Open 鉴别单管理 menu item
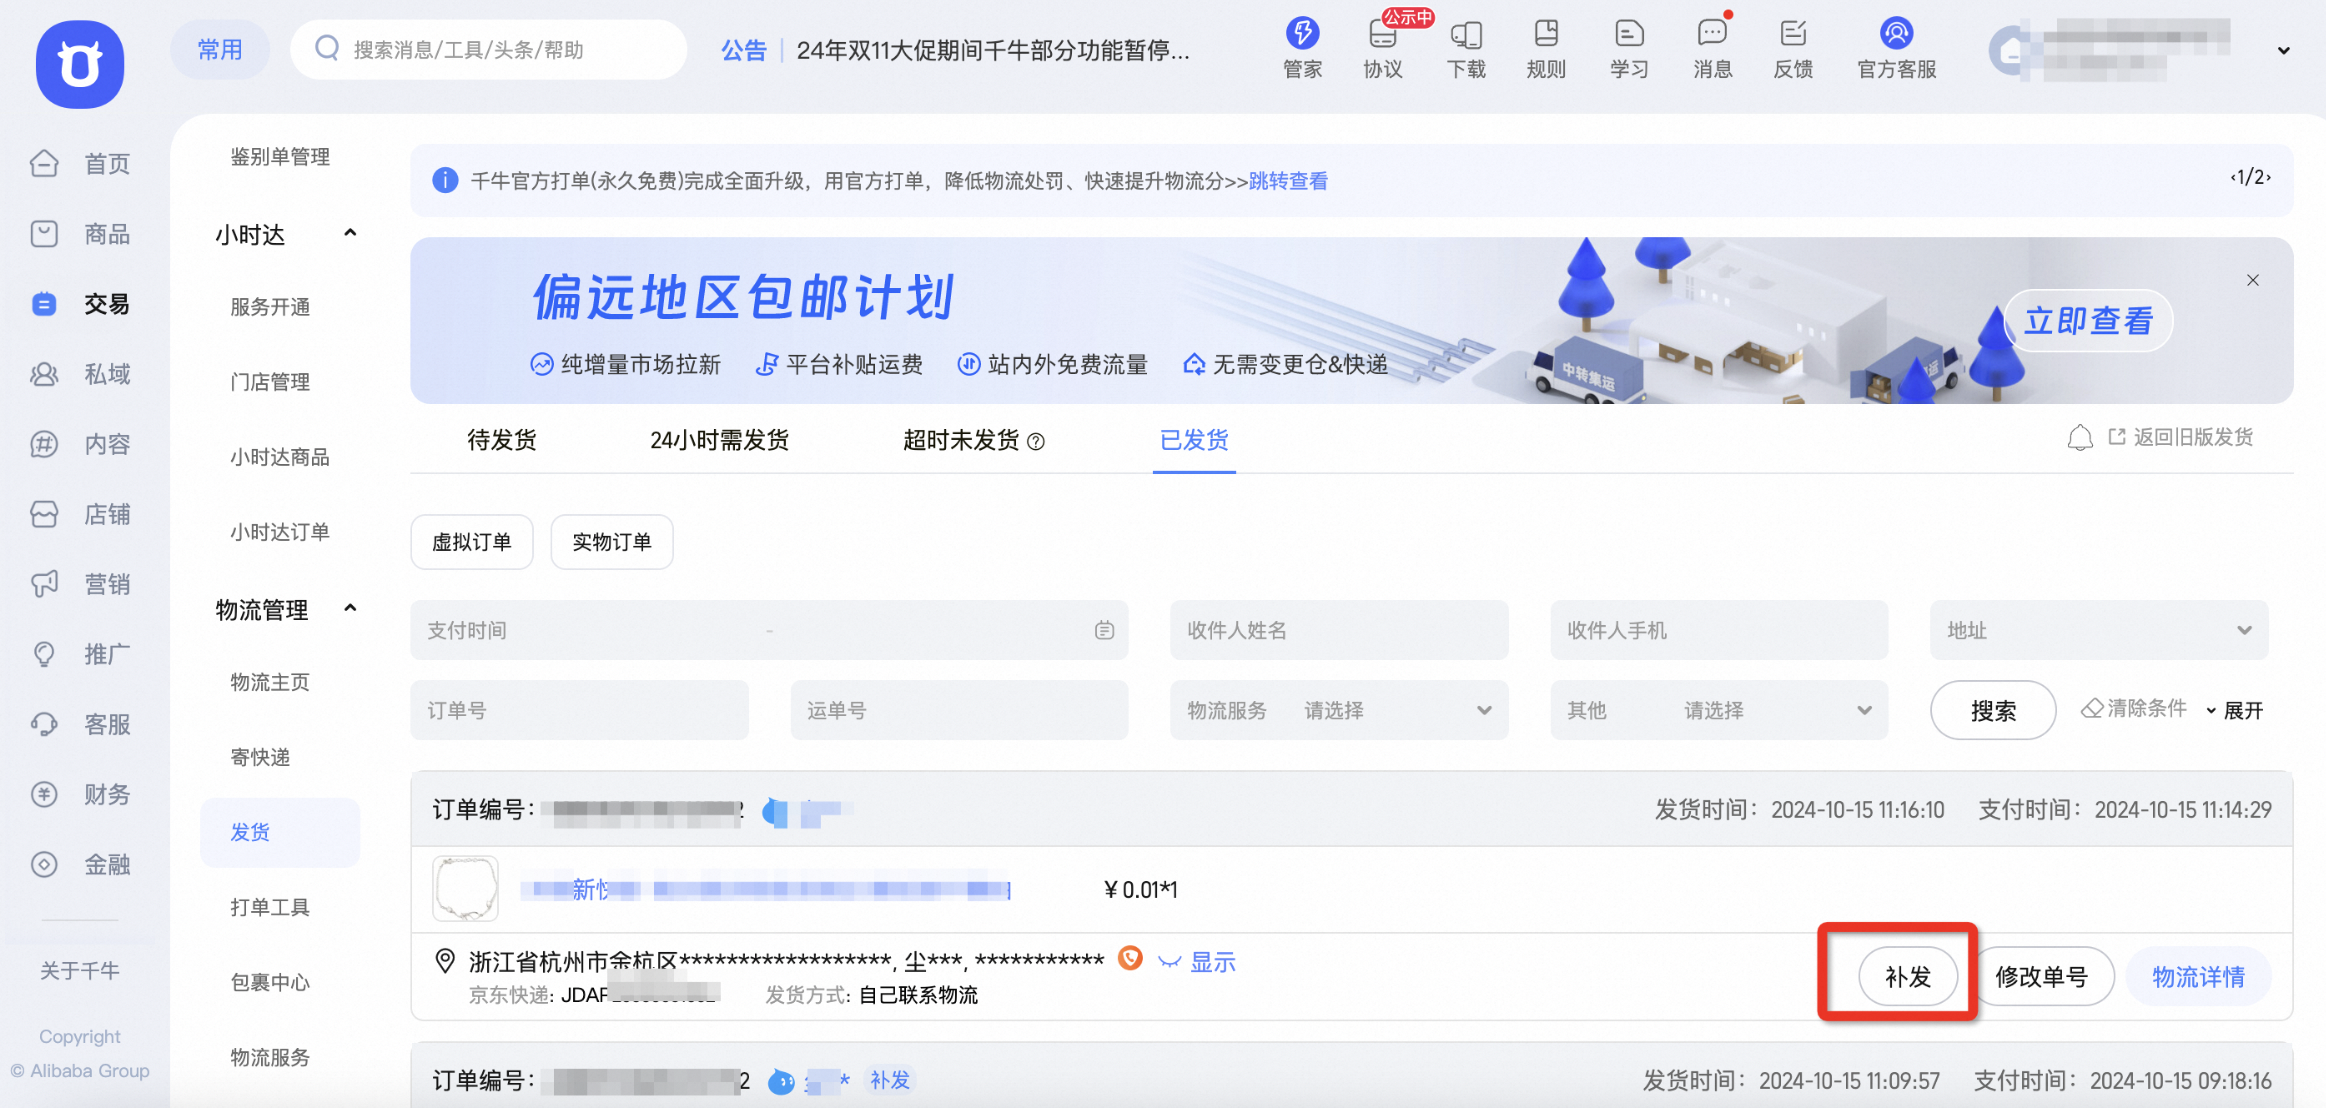This screenshot has width=2326, height=1108. 280,157
